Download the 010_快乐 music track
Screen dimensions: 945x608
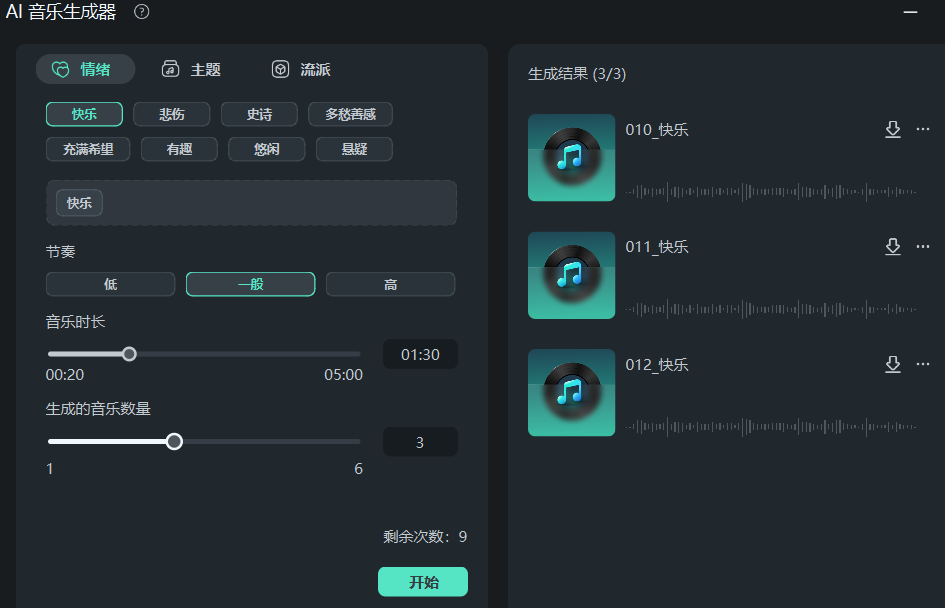pos(893,129)
